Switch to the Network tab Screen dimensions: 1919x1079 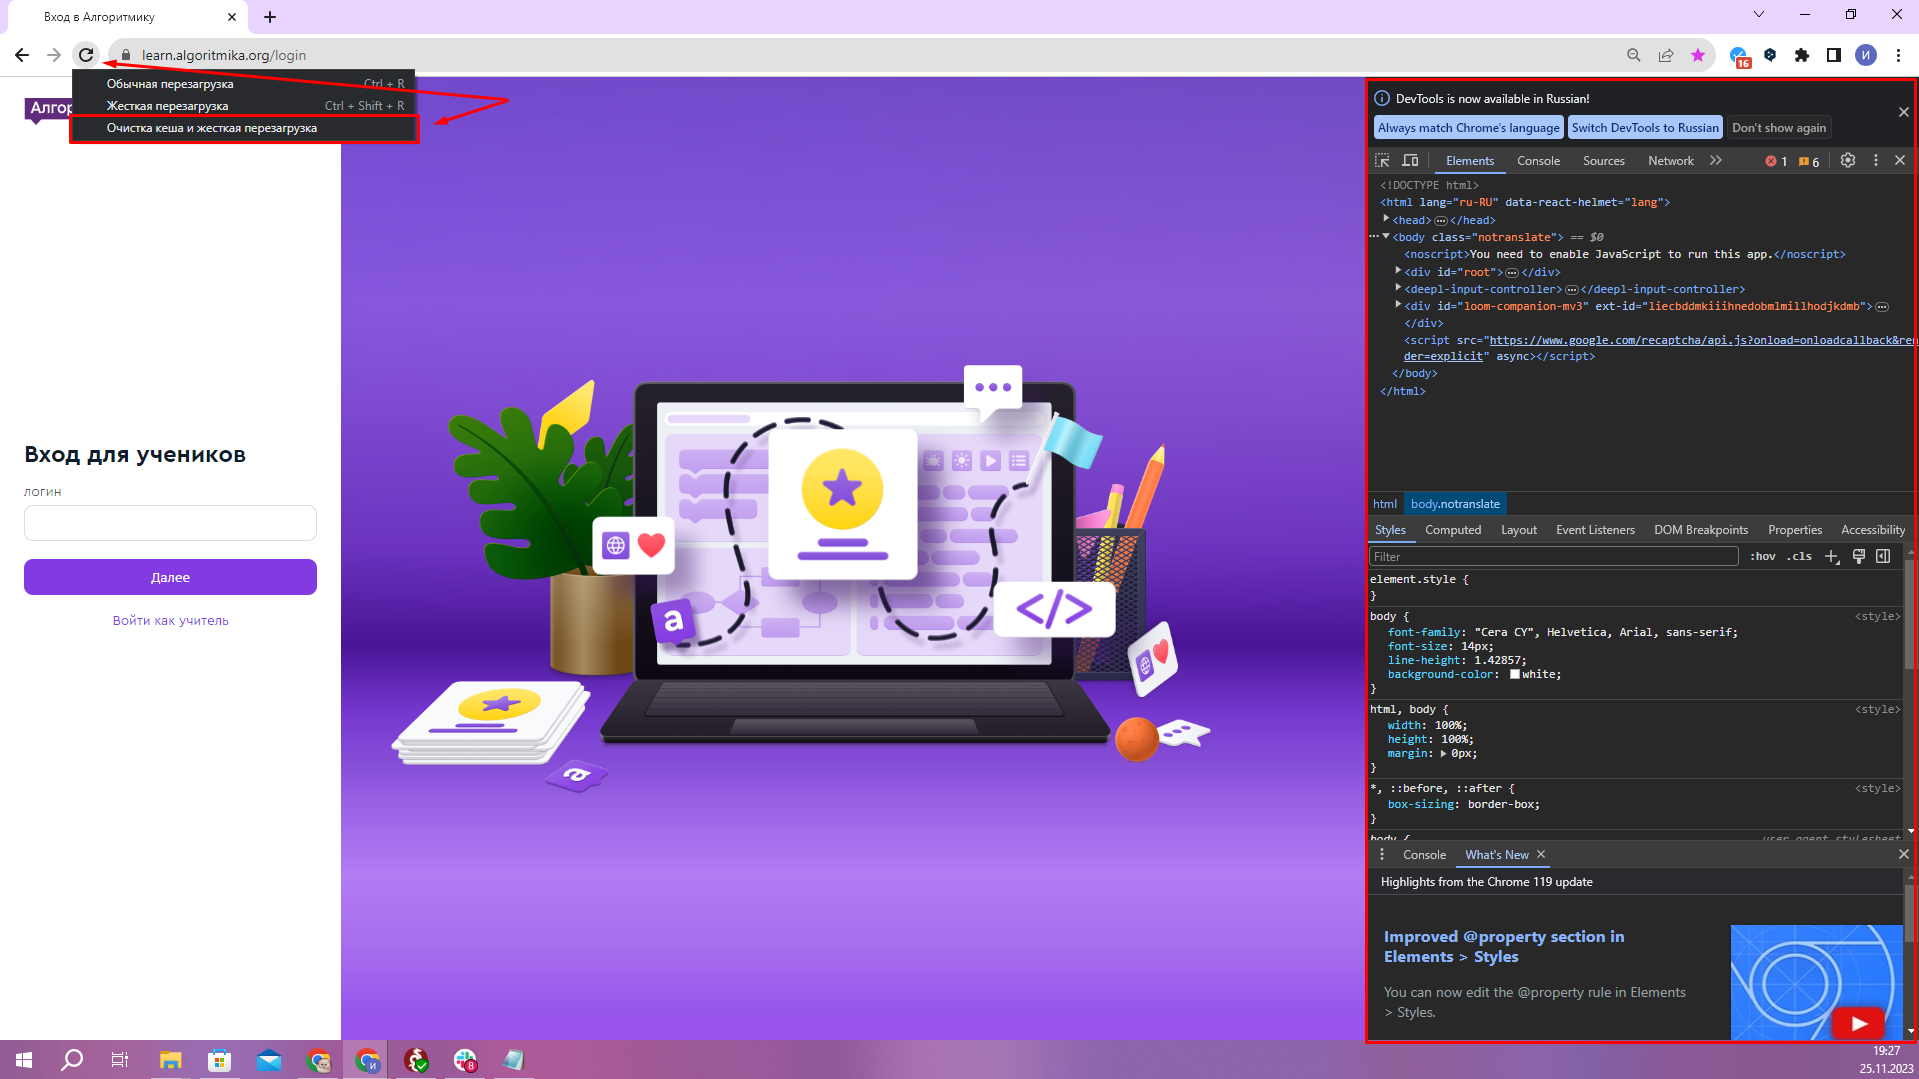click(1670, 161)
